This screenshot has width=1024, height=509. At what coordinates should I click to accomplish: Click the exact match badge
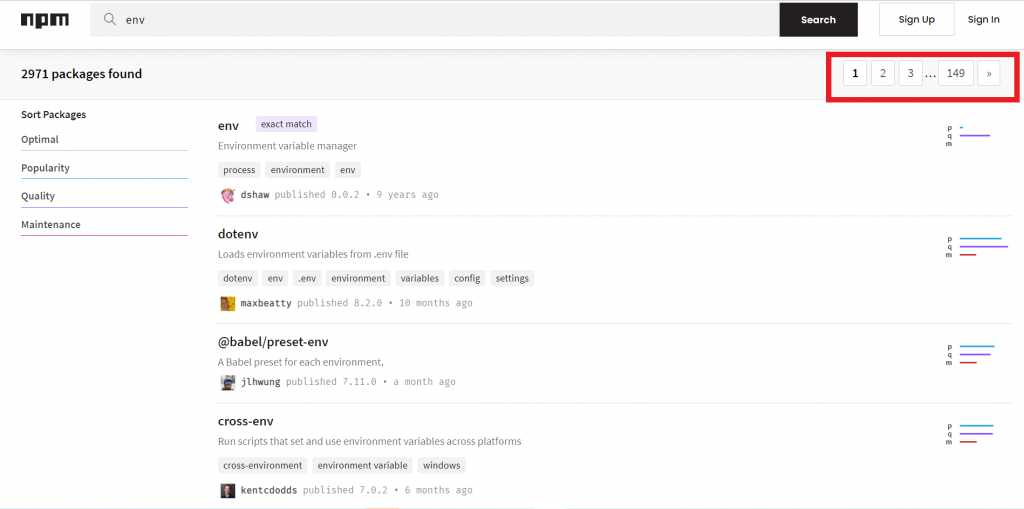pos(287,124)
